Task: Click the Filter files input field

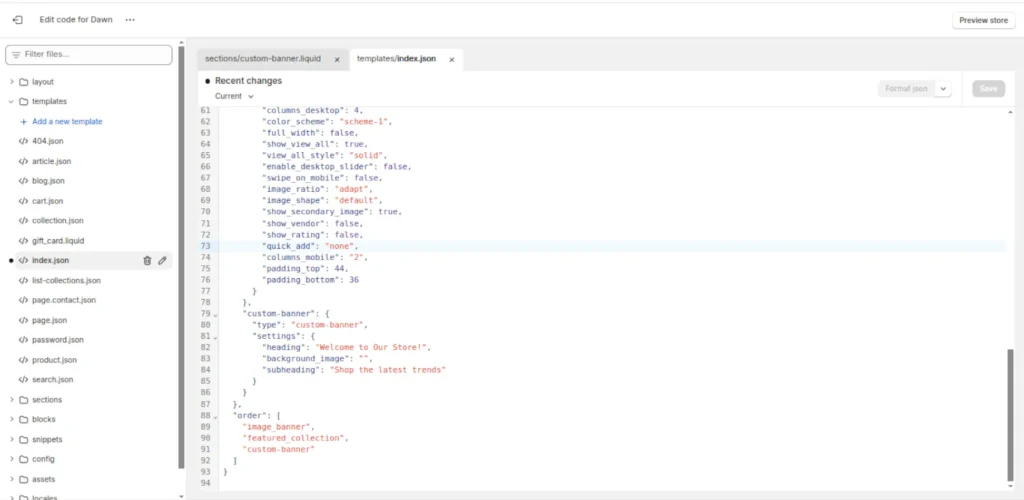Action: 89,55
